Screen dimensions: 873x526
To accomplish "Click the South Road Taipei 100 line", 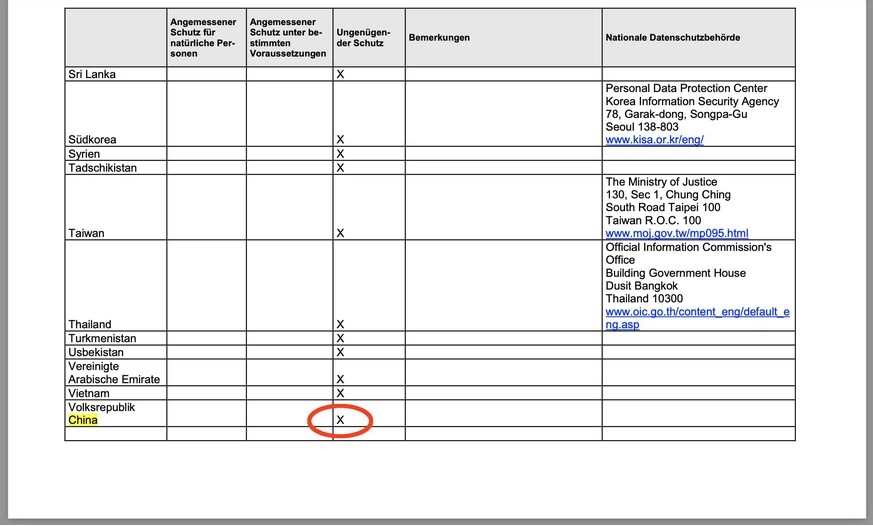I will 663,207.
